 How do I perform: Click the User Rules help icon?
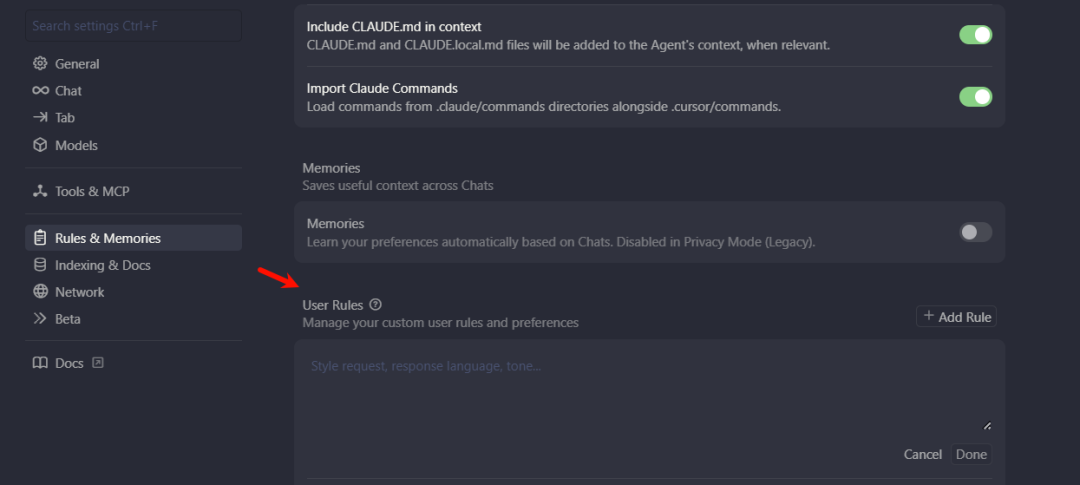pos(376,305)
